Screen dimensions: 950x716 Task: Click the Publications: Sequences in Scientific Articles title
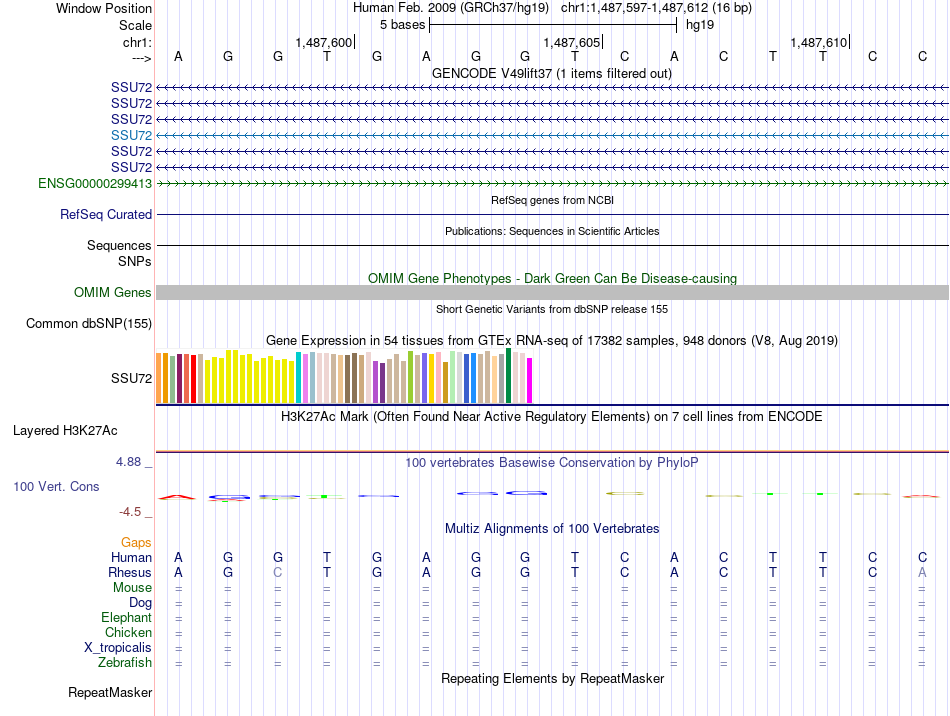[x=552, y=231]
